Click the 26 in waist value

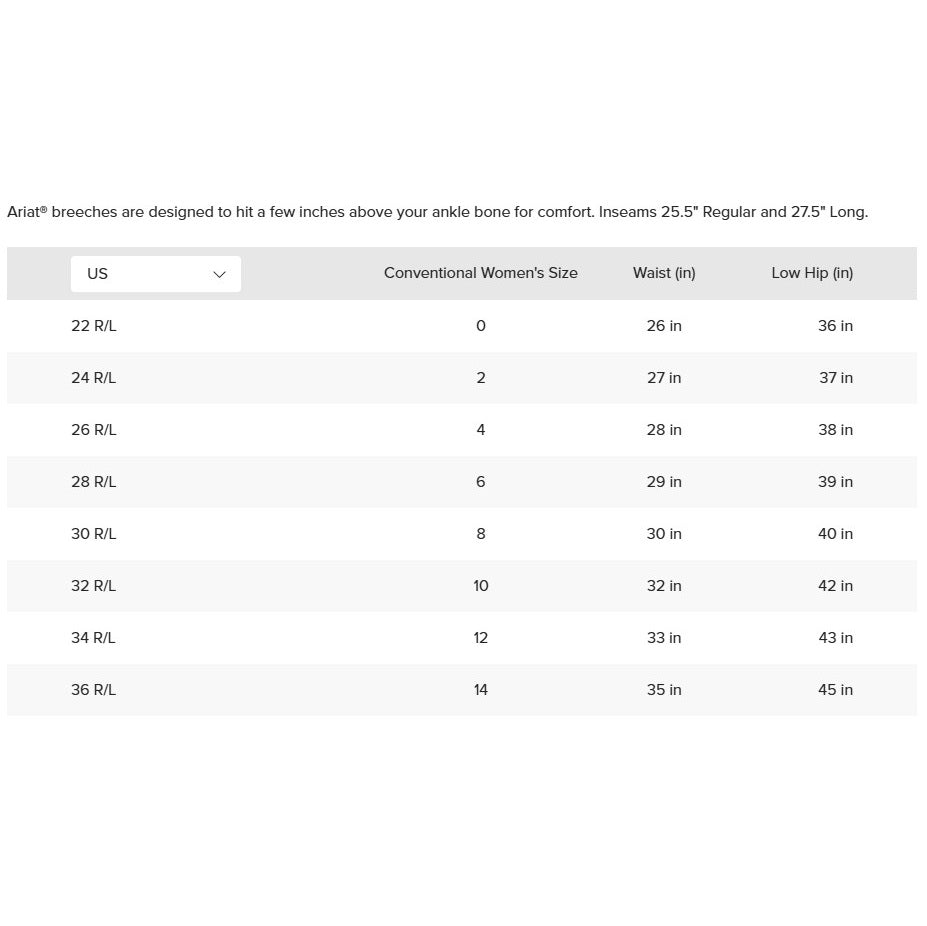[664, 326]
